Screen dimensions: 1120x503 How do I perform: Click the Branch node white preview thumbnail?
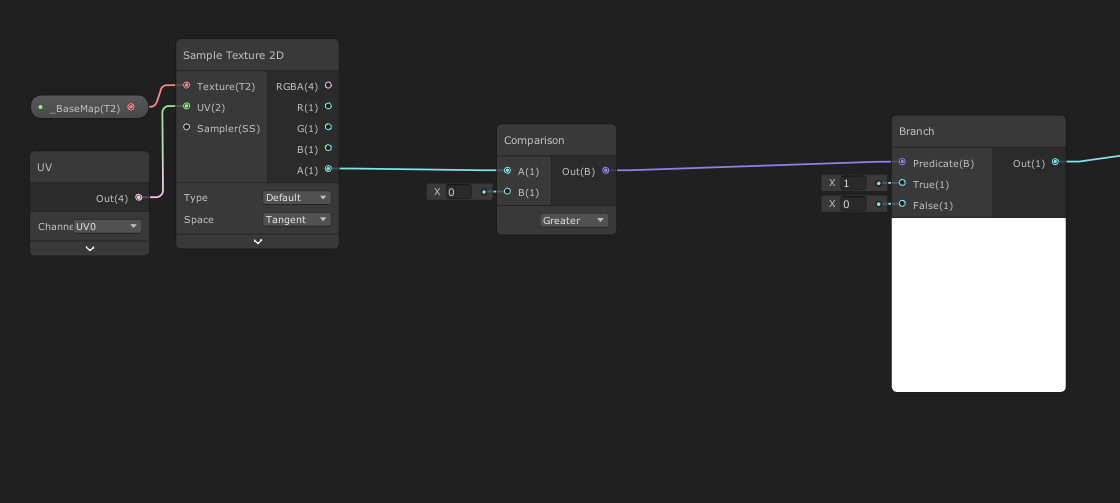(979, 305)
